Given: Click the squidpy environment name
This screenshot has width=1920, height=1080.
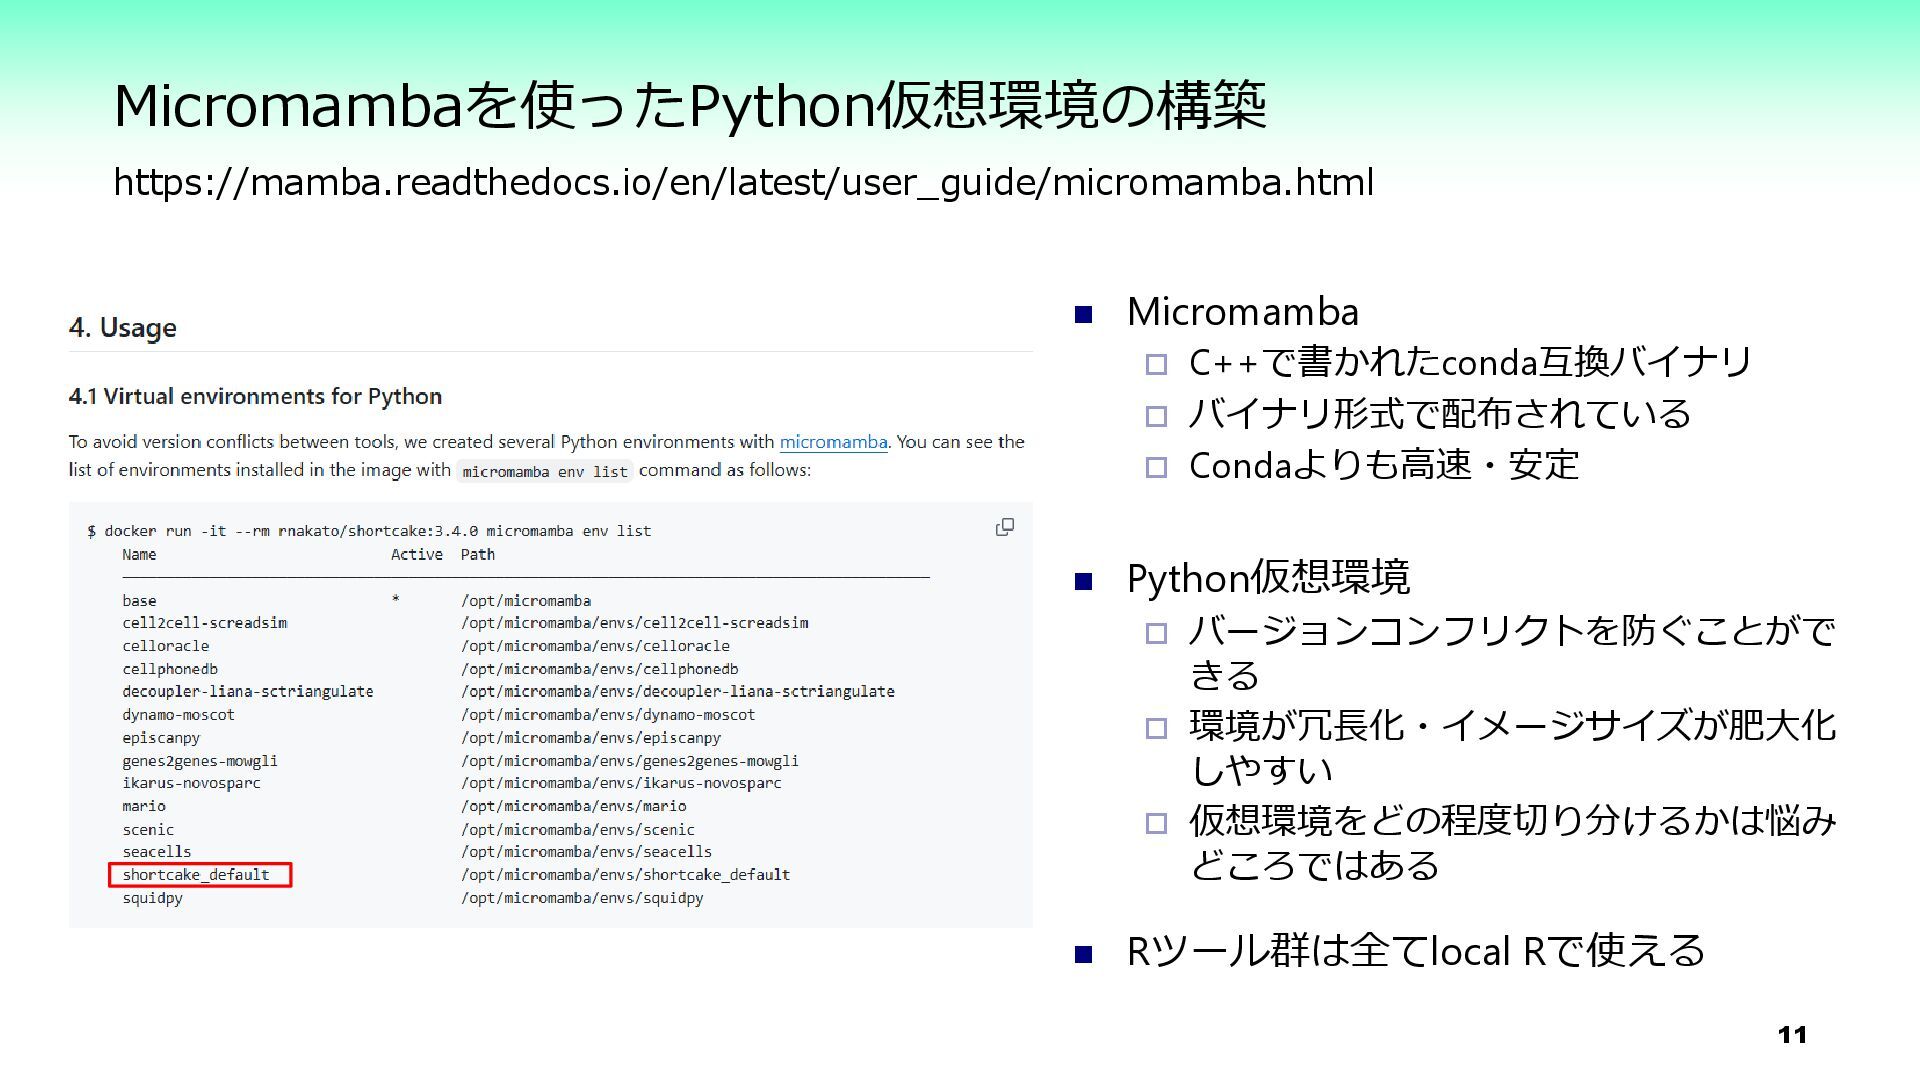Looking at the screenshot, I should 152,898.
